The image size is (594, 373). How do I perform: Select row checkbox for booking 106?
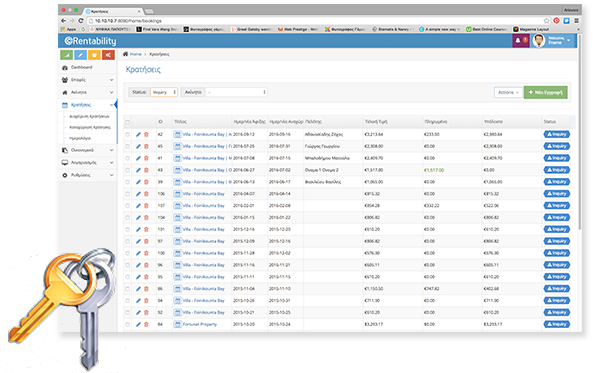128,194
